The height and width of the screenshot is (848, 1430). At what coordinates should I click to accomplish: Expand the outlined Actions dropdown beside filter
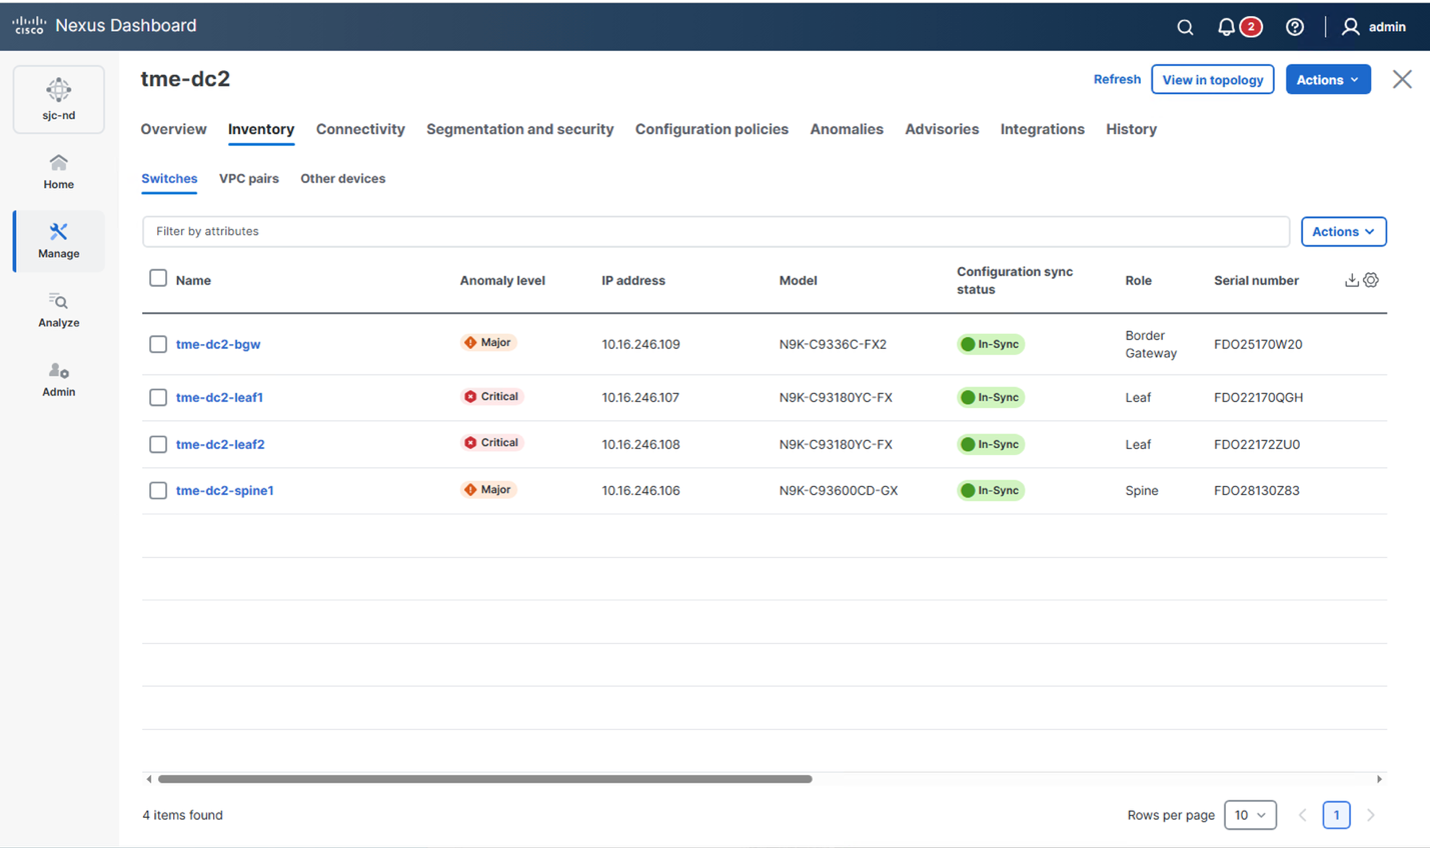pyautogui.click(x=1343, y=231)
